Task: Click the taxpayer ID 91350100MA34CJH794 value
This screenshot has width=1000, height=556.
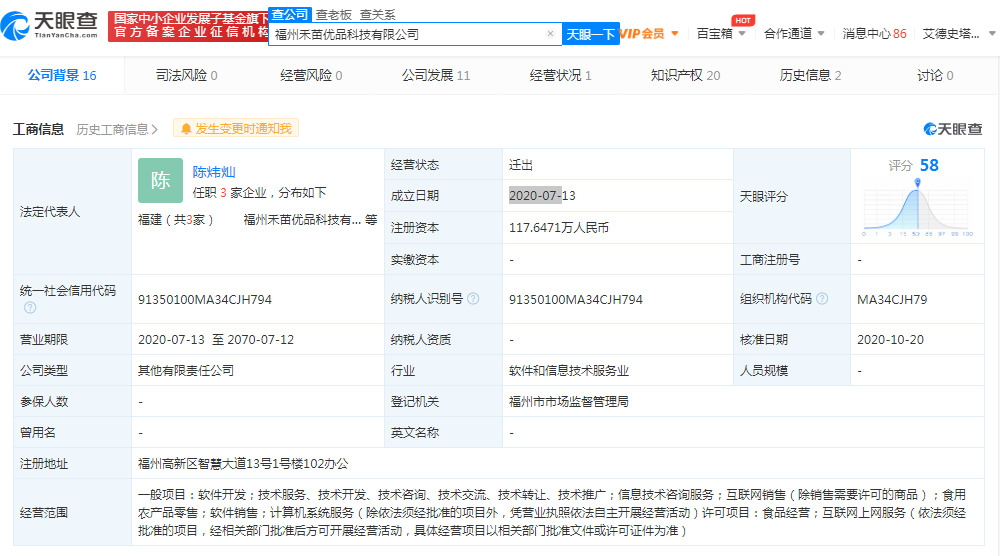Action: click(575, 299)
